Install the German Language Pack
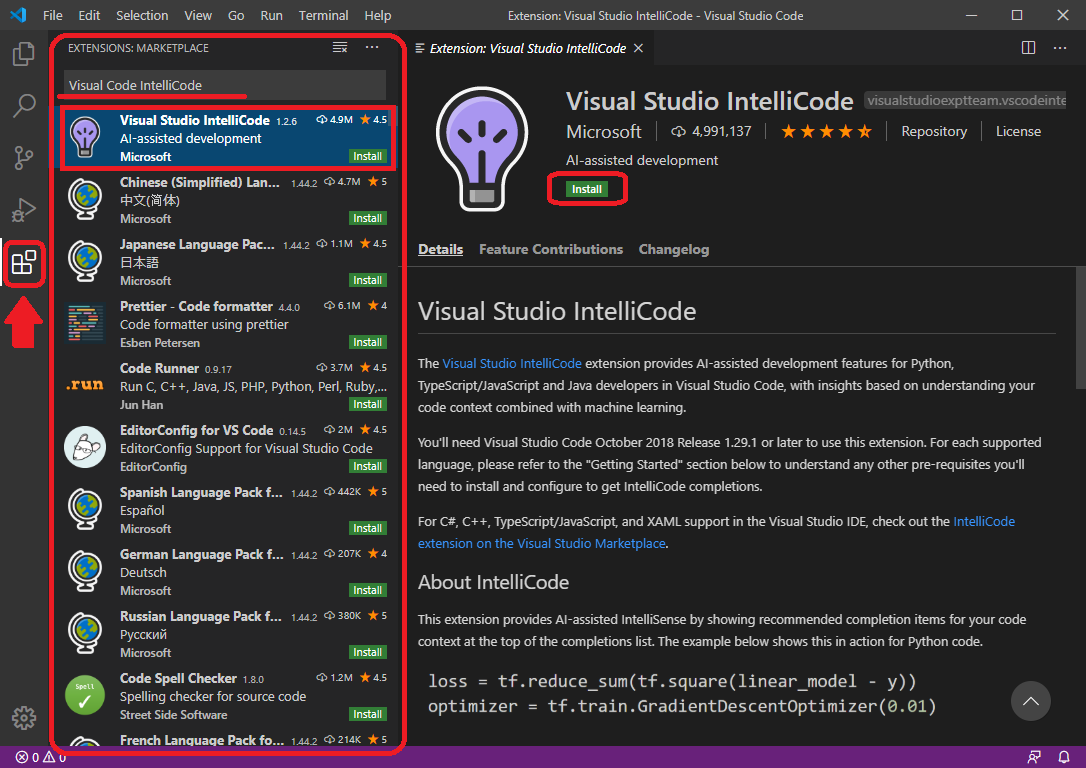 pos(367,590)
